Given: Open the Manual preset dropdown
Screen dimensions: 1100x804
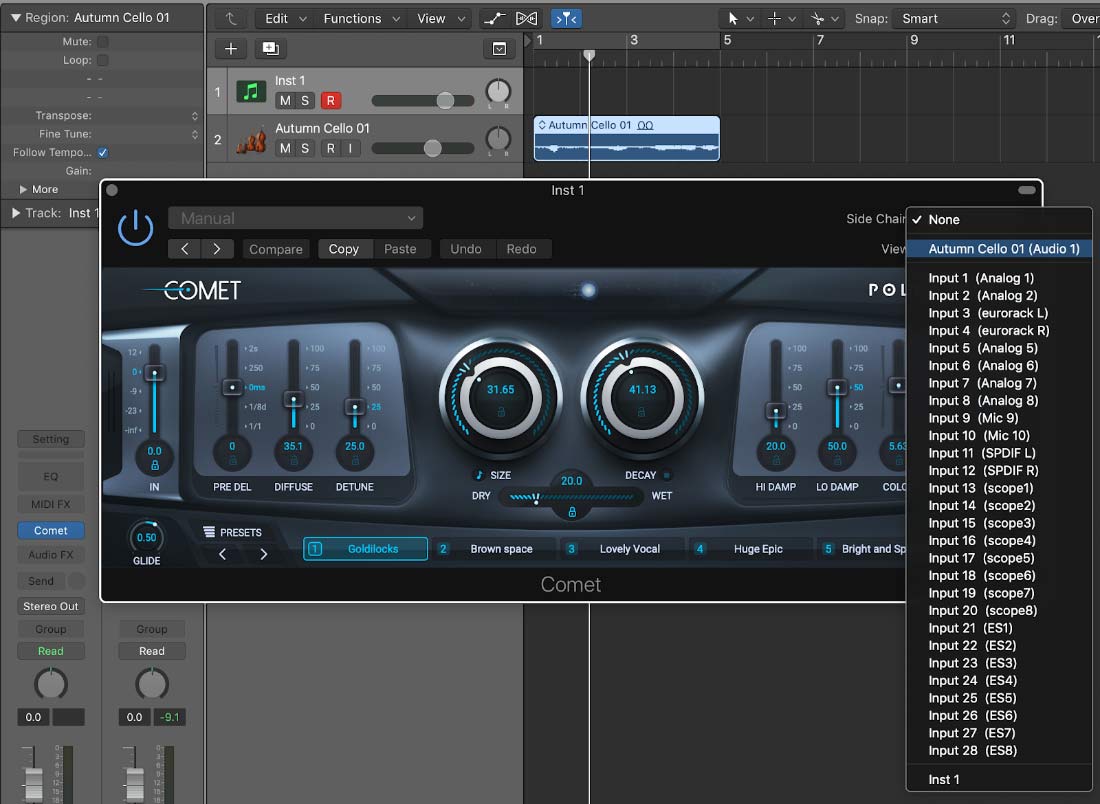Looking at the screenshot, I should pos(295,218).
